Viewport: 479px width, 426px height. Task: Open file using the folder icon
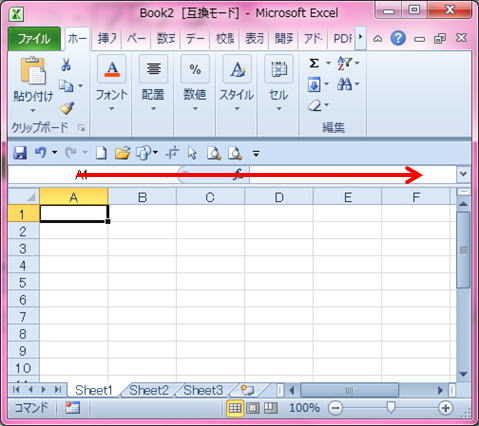[x=122, y=153]
